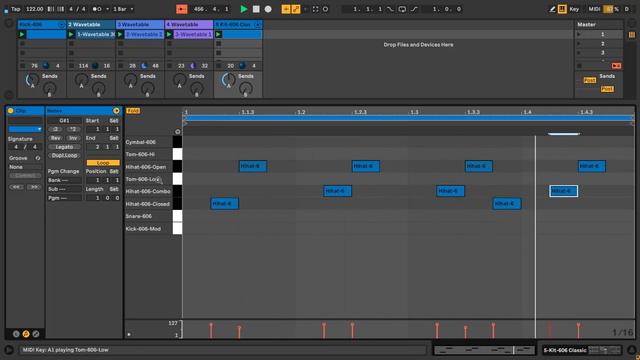Image resolution: width=640 pixels, height=360 pixels.
Task: Click the Groove hot-swap icon
Action: coord(38,158)
